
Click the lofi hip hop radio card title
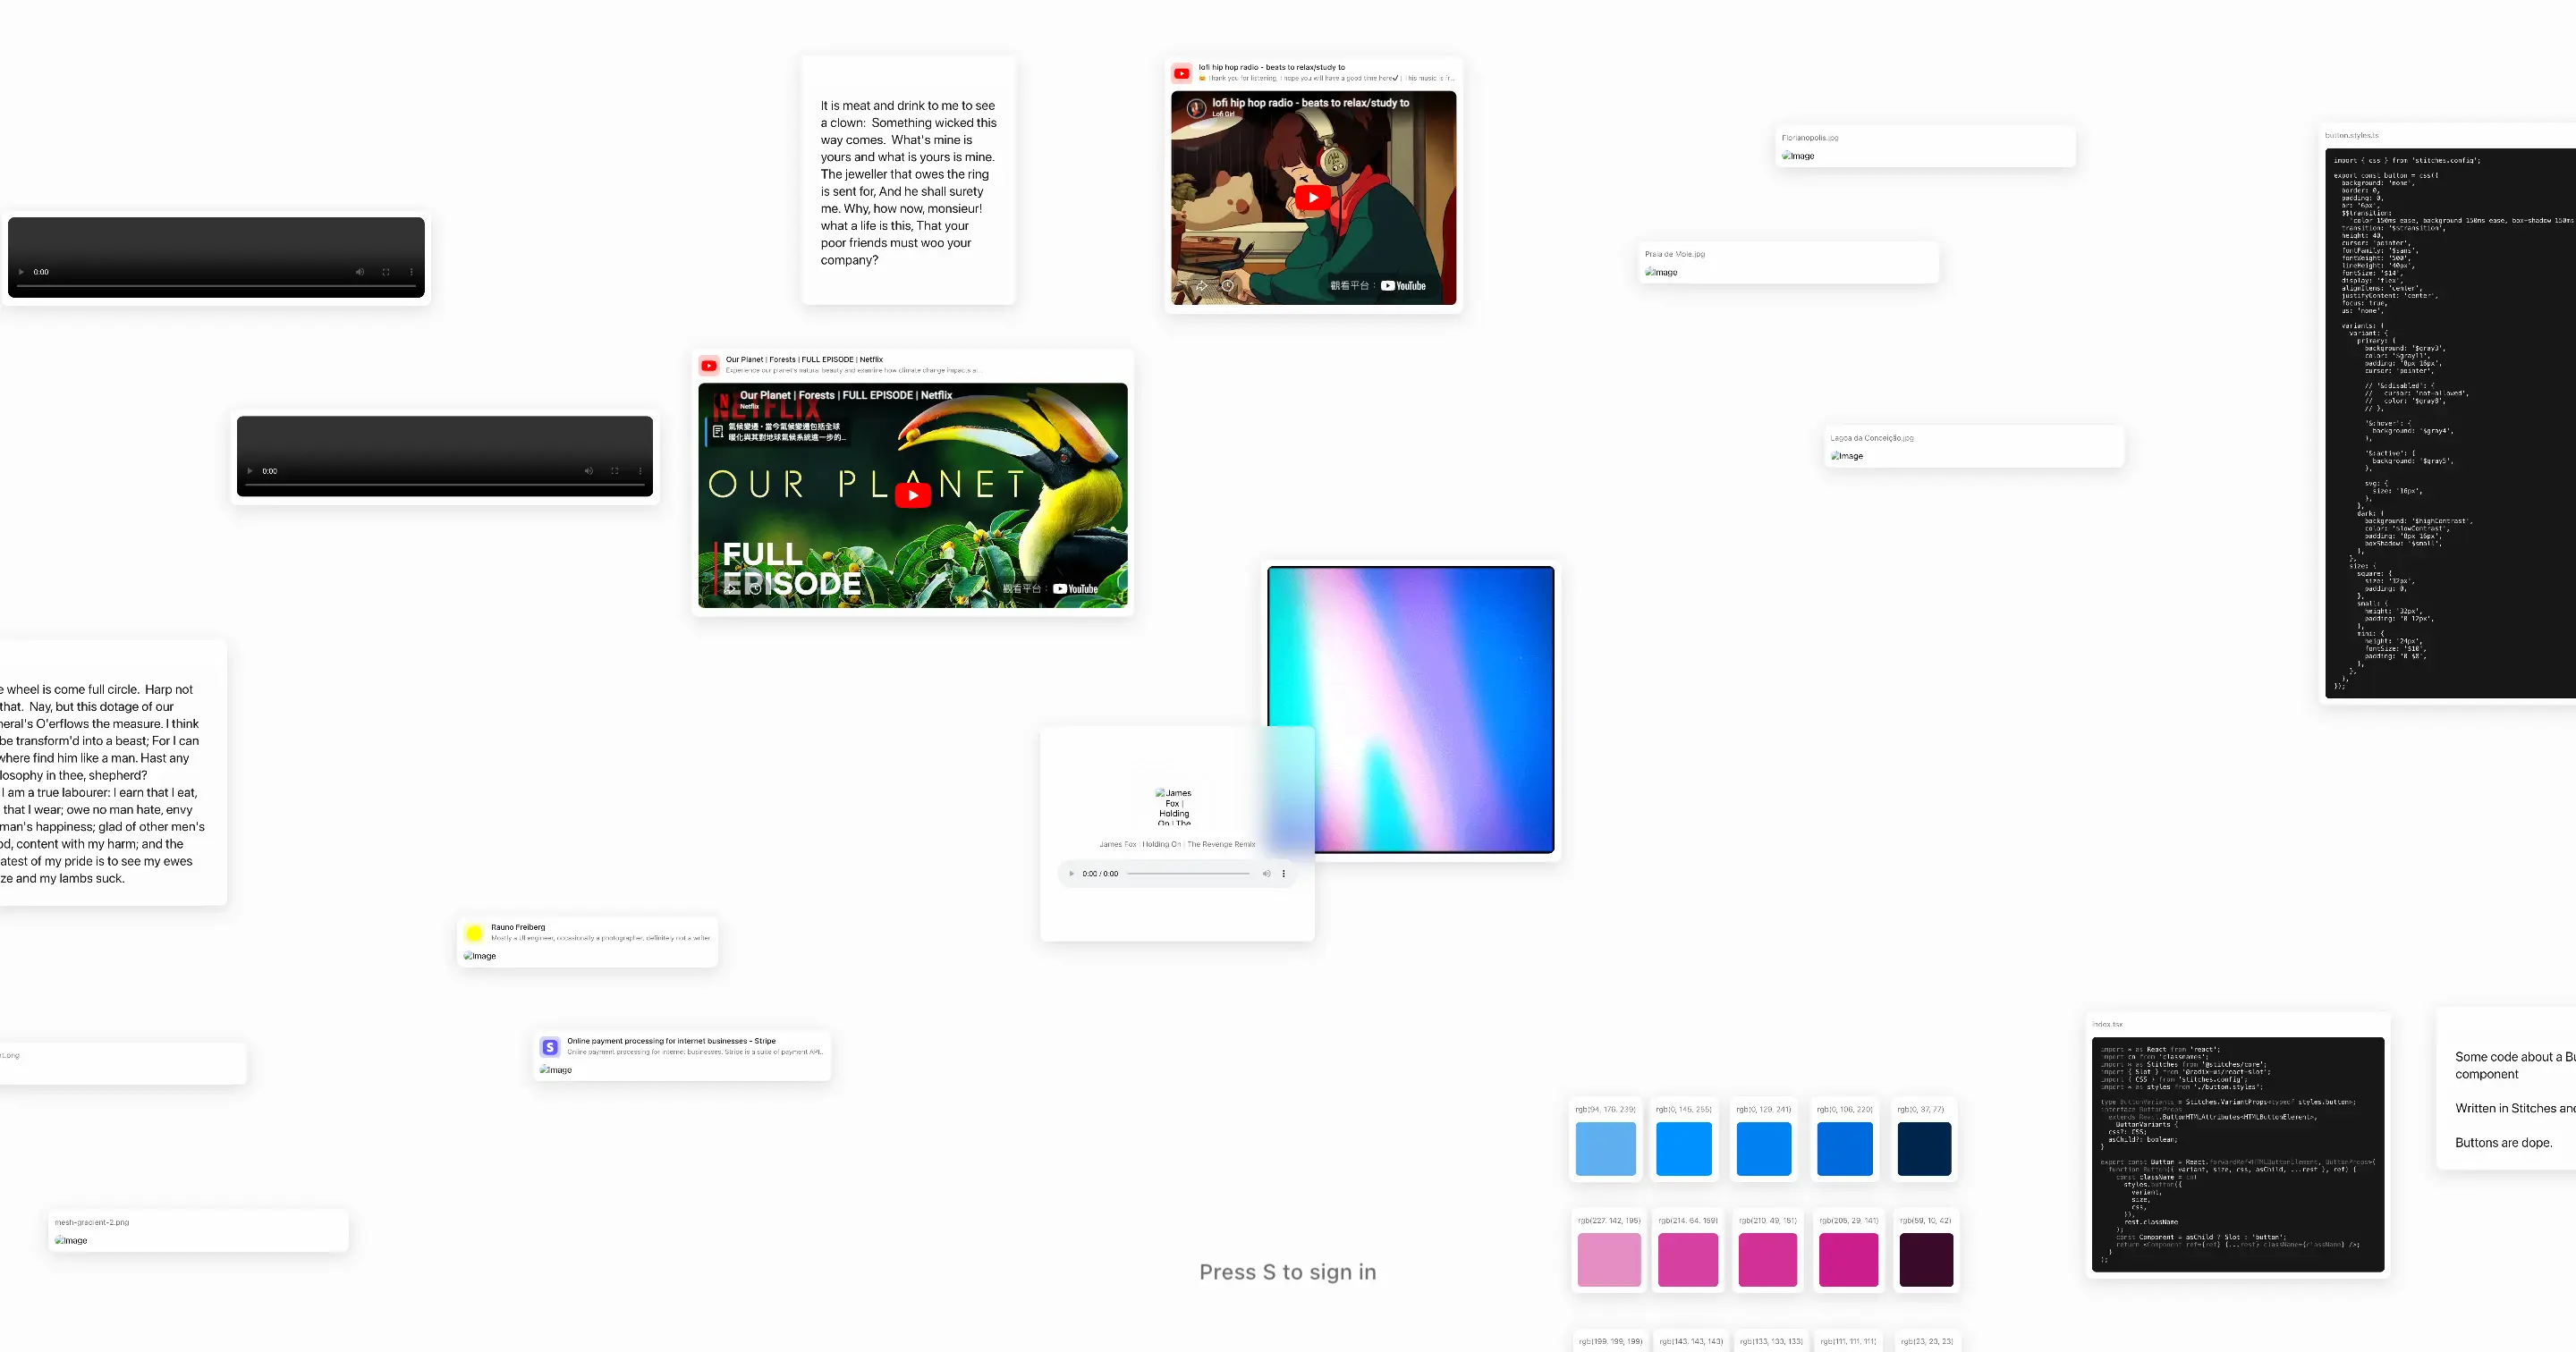1272,68
